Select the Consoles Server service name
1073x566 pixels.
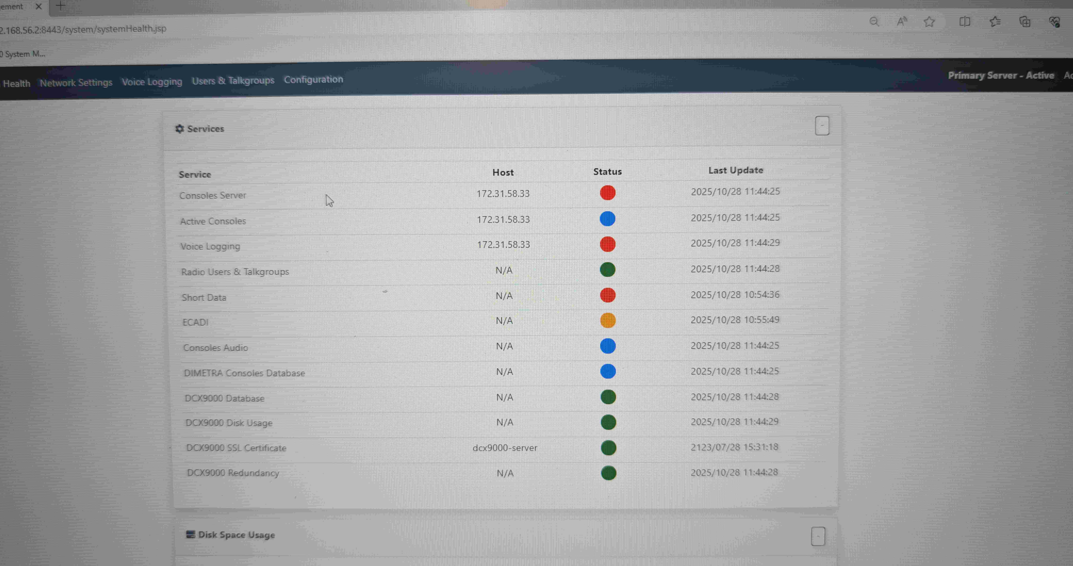(x=213, y=196)
